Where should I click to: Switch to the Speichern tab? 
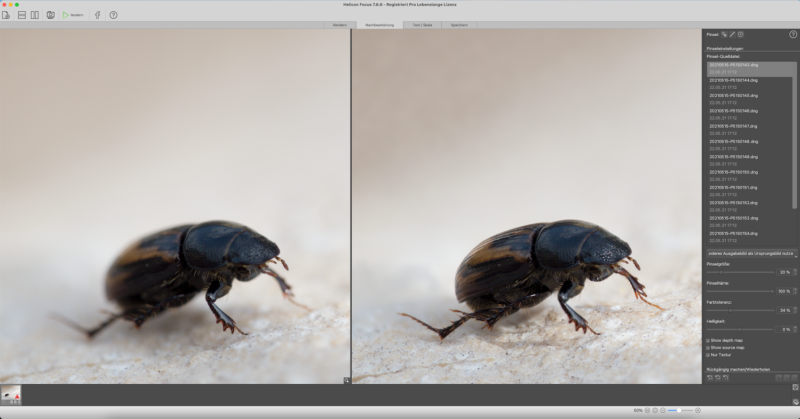(459, 25)
